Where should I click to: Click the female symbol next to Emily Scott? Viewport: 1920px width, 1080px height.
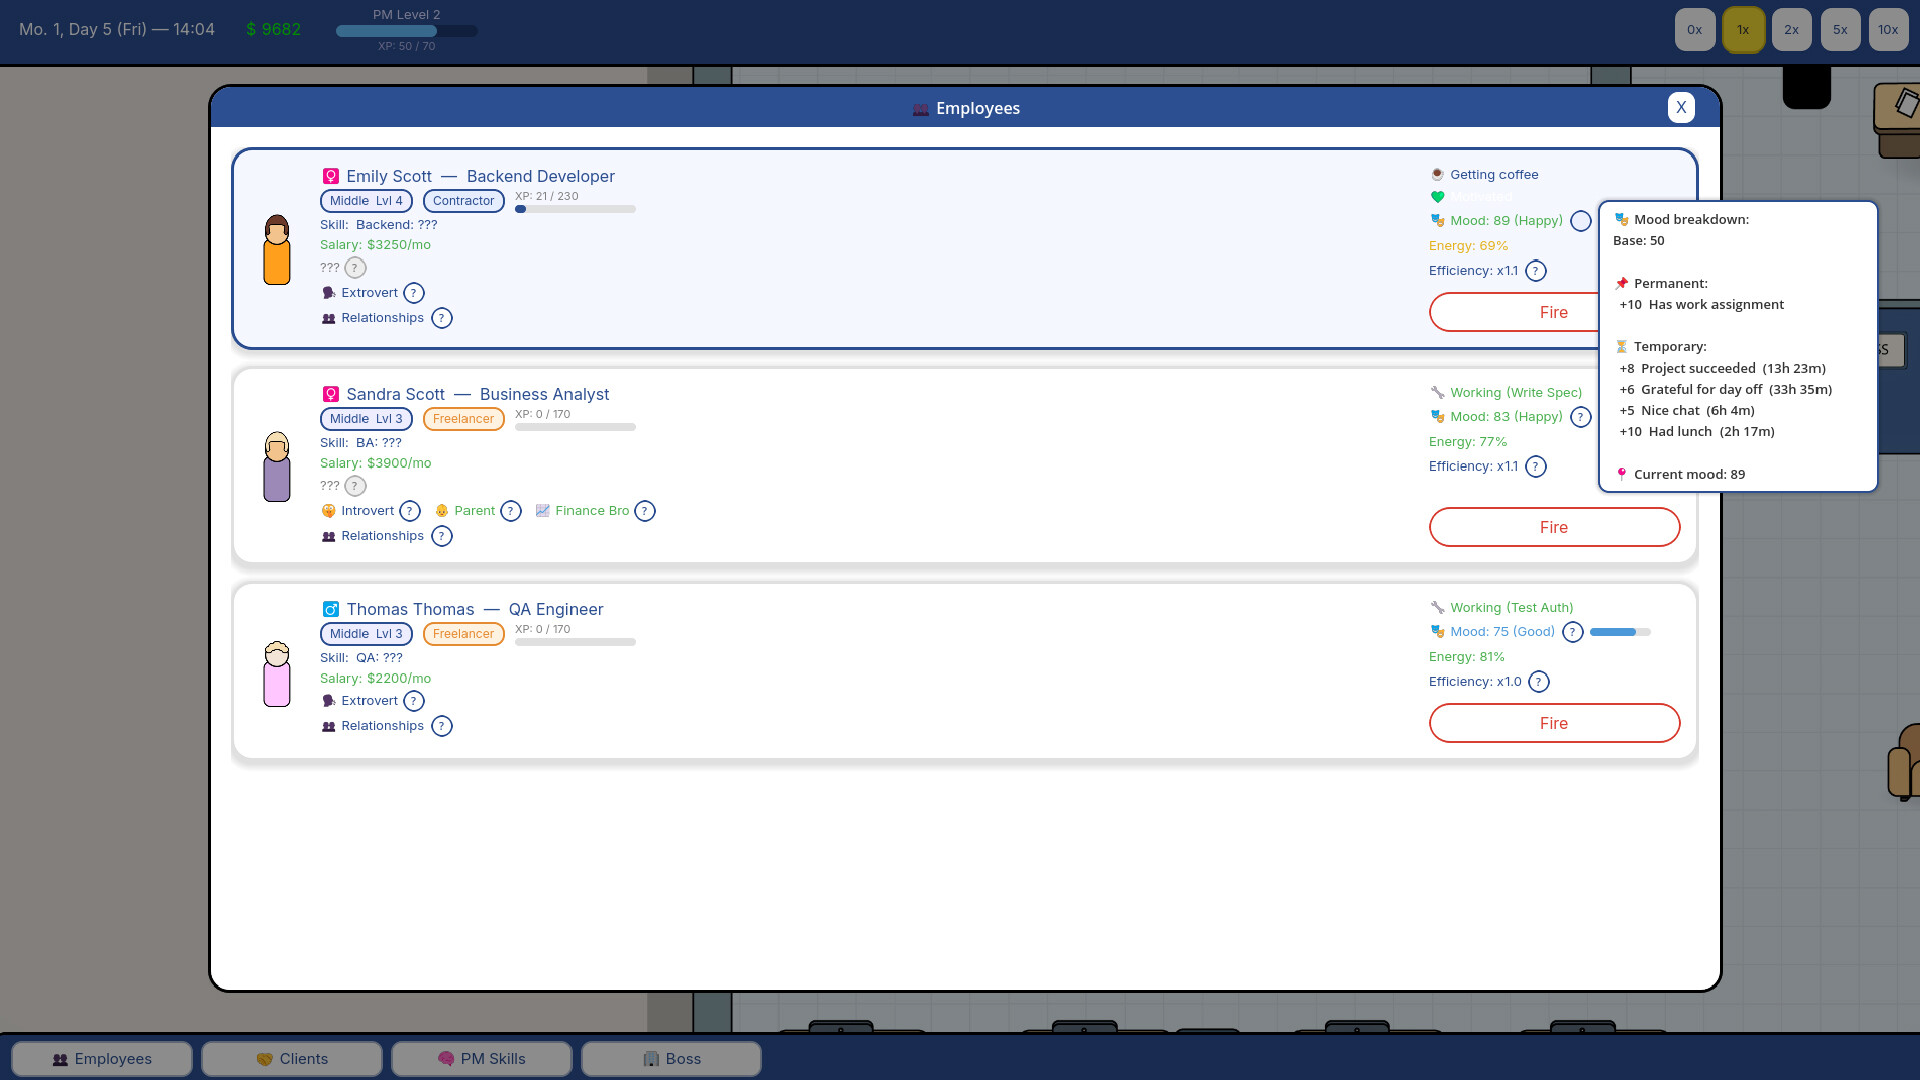click(x=331, y=176)
